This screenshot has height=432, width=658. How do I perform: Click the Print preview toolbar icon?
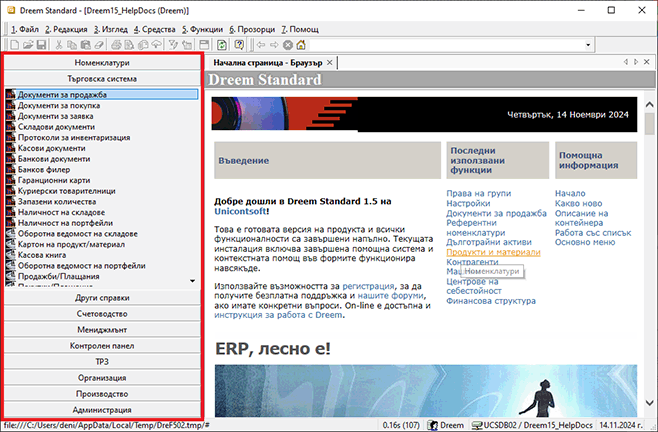(129, 45)
